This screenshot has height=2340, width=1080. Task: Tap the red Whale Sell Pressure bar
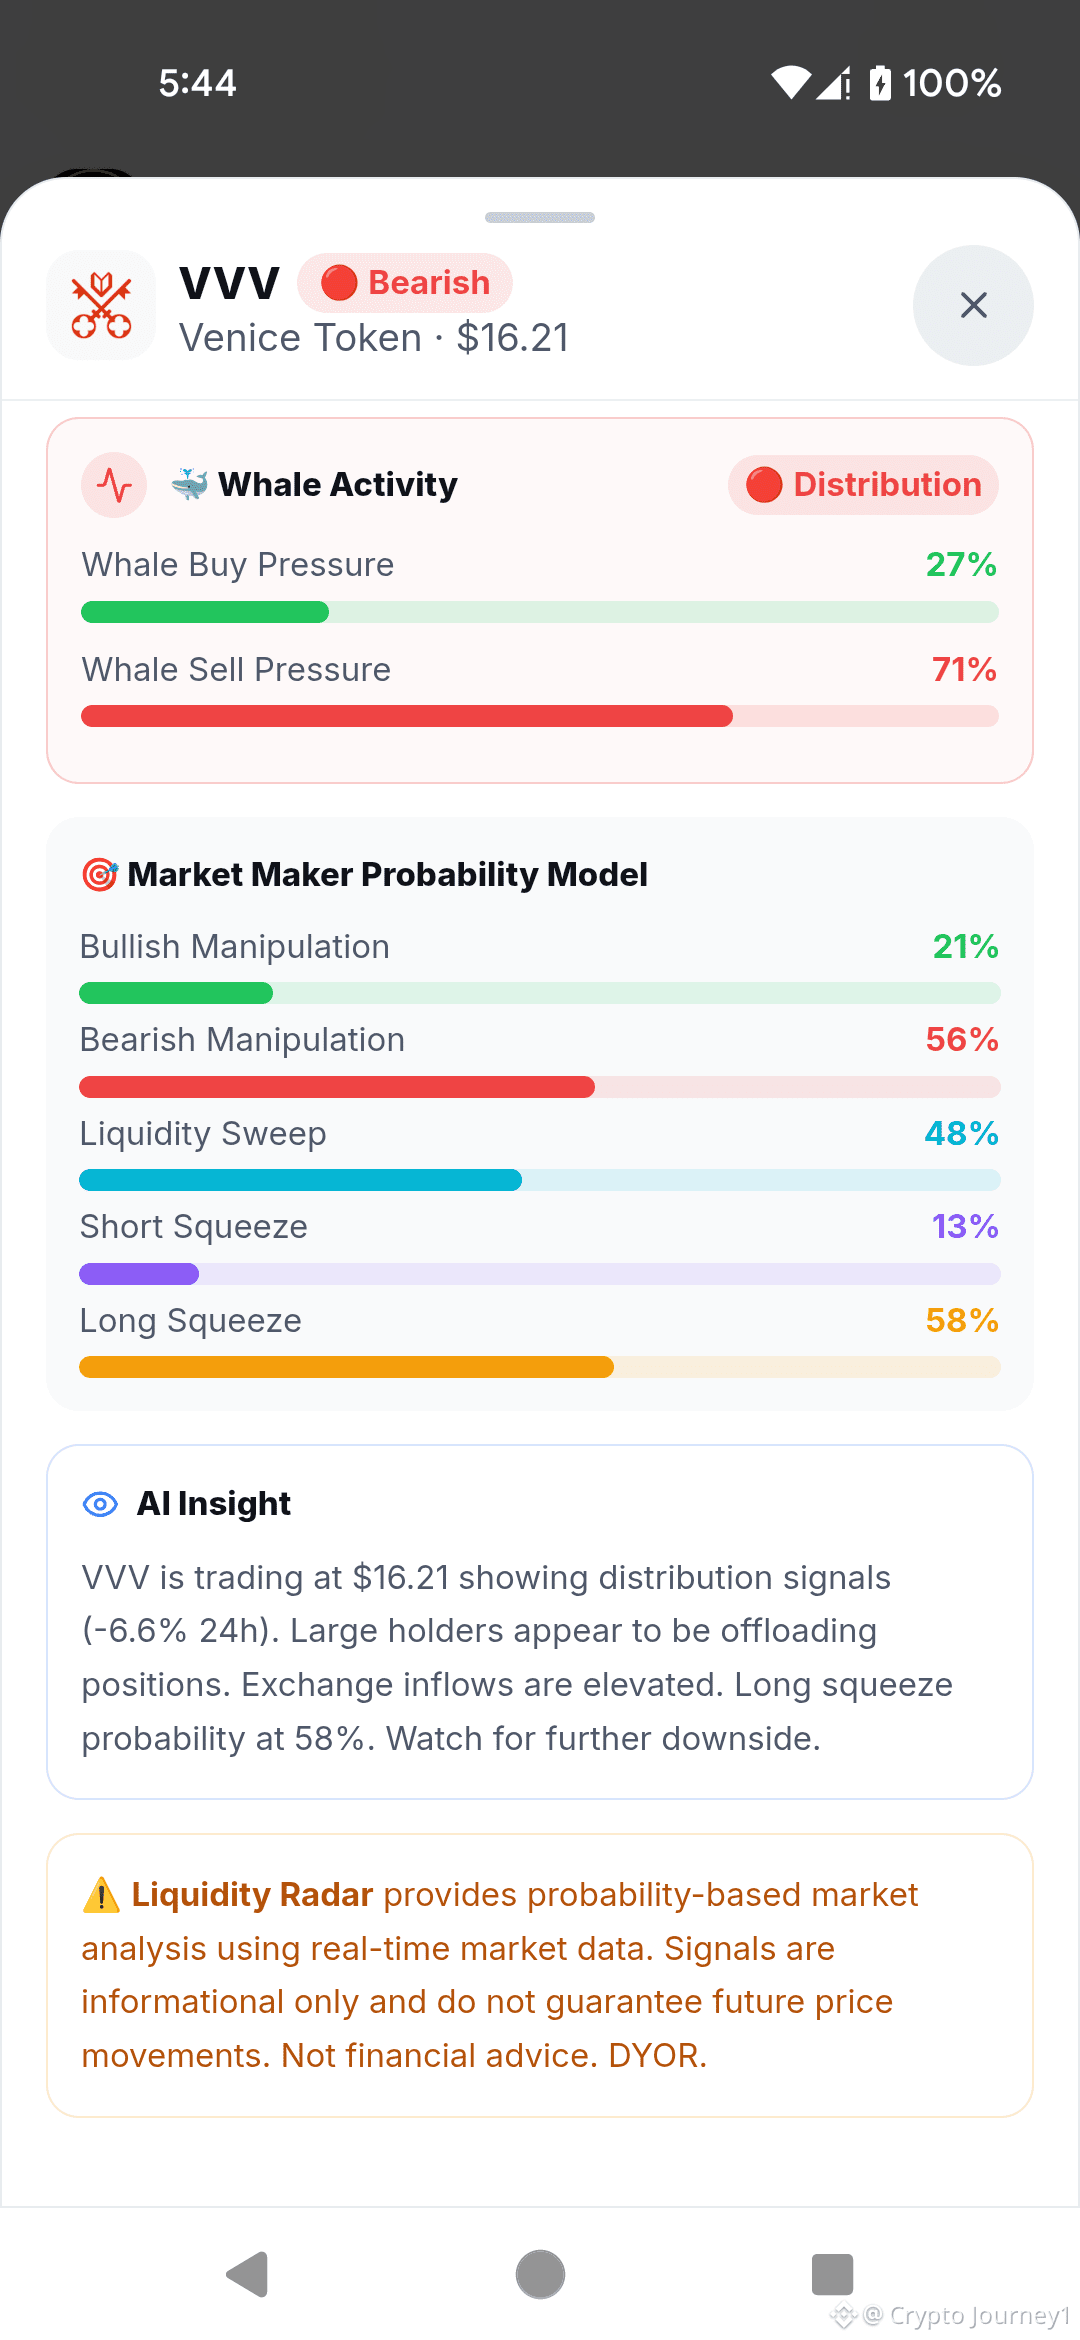tap(540, 716)
